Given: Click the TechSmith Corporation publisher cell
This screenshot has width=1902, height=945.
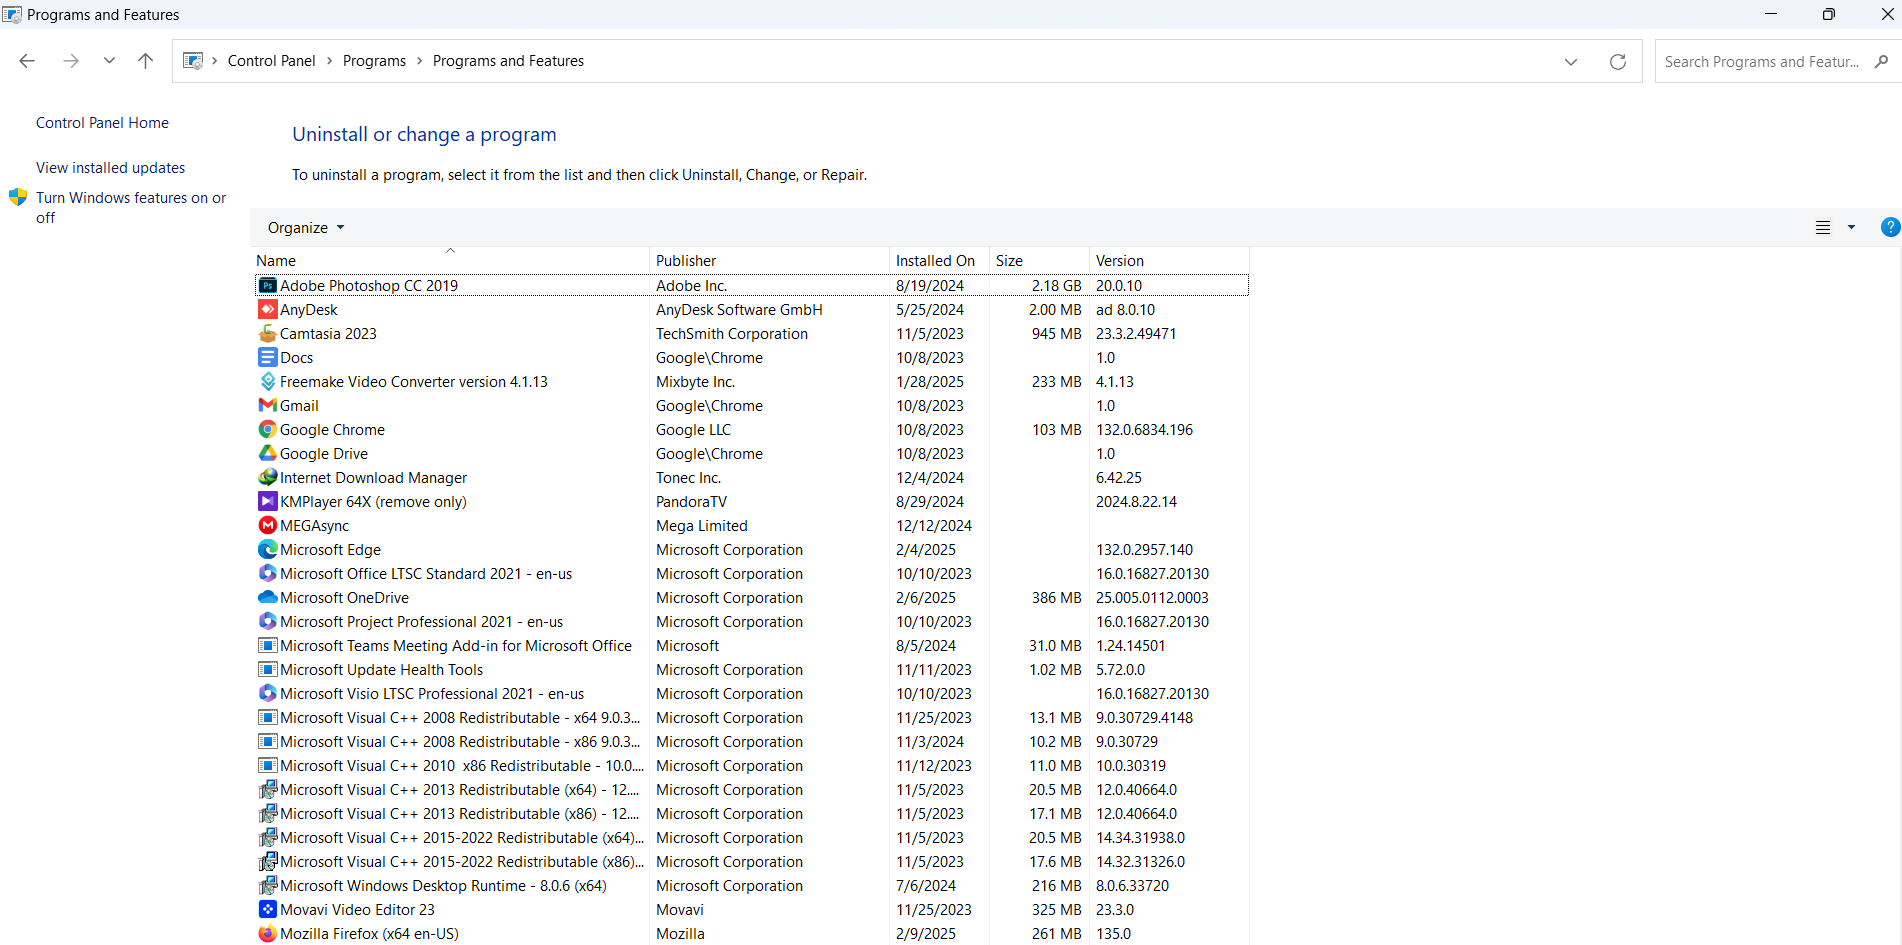Looking at the screenshot, I should (x=732, y=334).
